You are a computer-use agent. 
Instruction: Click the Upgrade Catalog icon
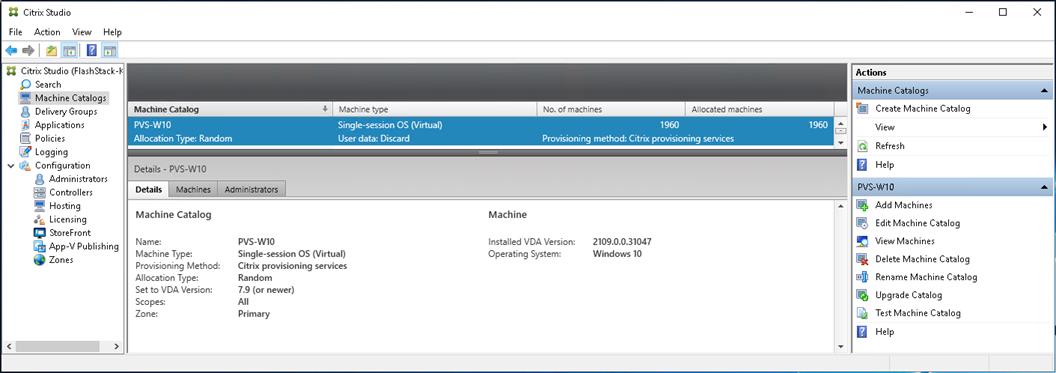(862, 295)
